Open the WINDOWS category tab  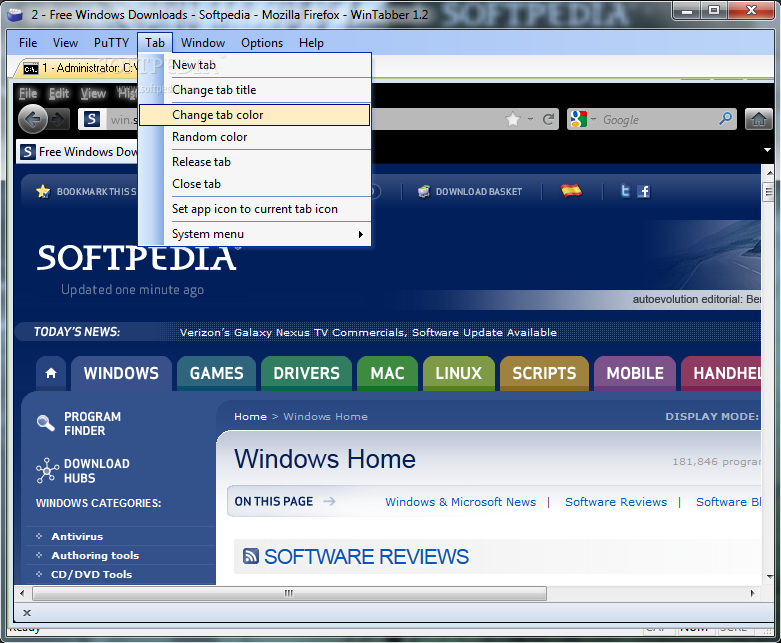point(121,373)
